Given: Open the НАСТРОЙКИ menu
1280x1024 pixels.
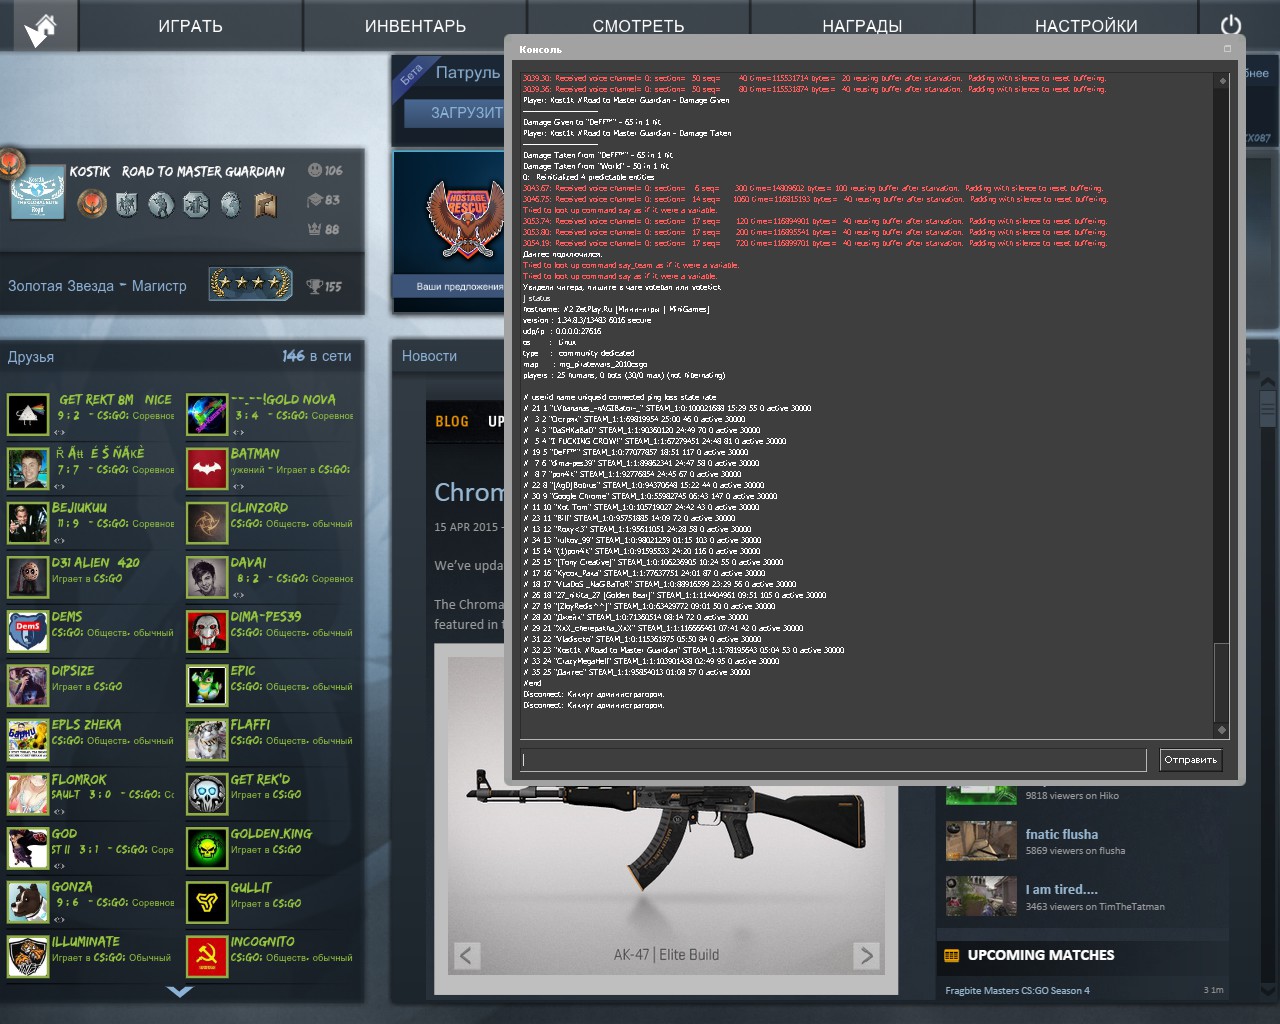Looking at the screenshot, I should (x=1086, y=26).
